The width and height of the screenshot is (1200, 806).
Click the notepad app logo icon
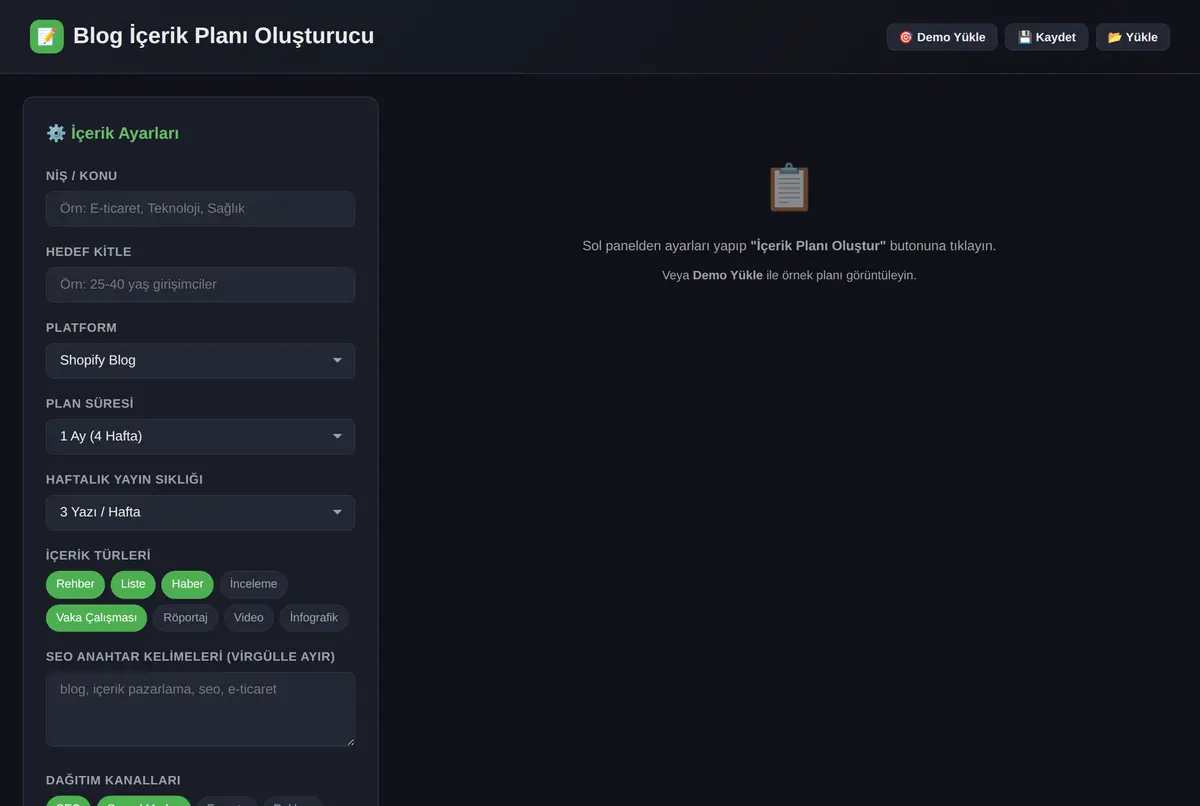click(x=47, y=37)
